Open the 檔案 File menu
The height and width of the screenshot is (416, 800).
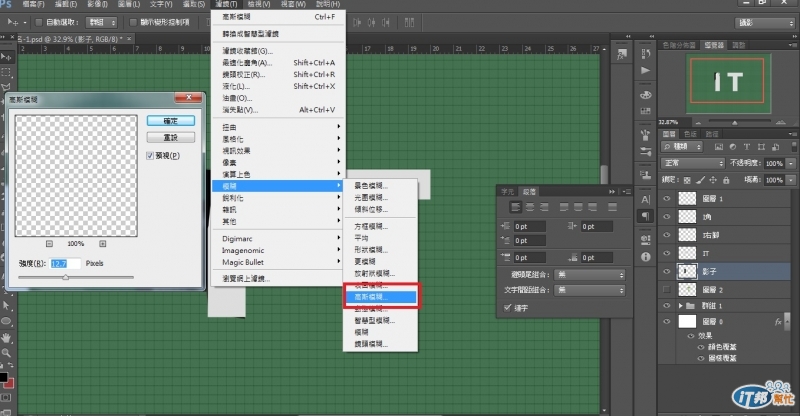(34, 4)
